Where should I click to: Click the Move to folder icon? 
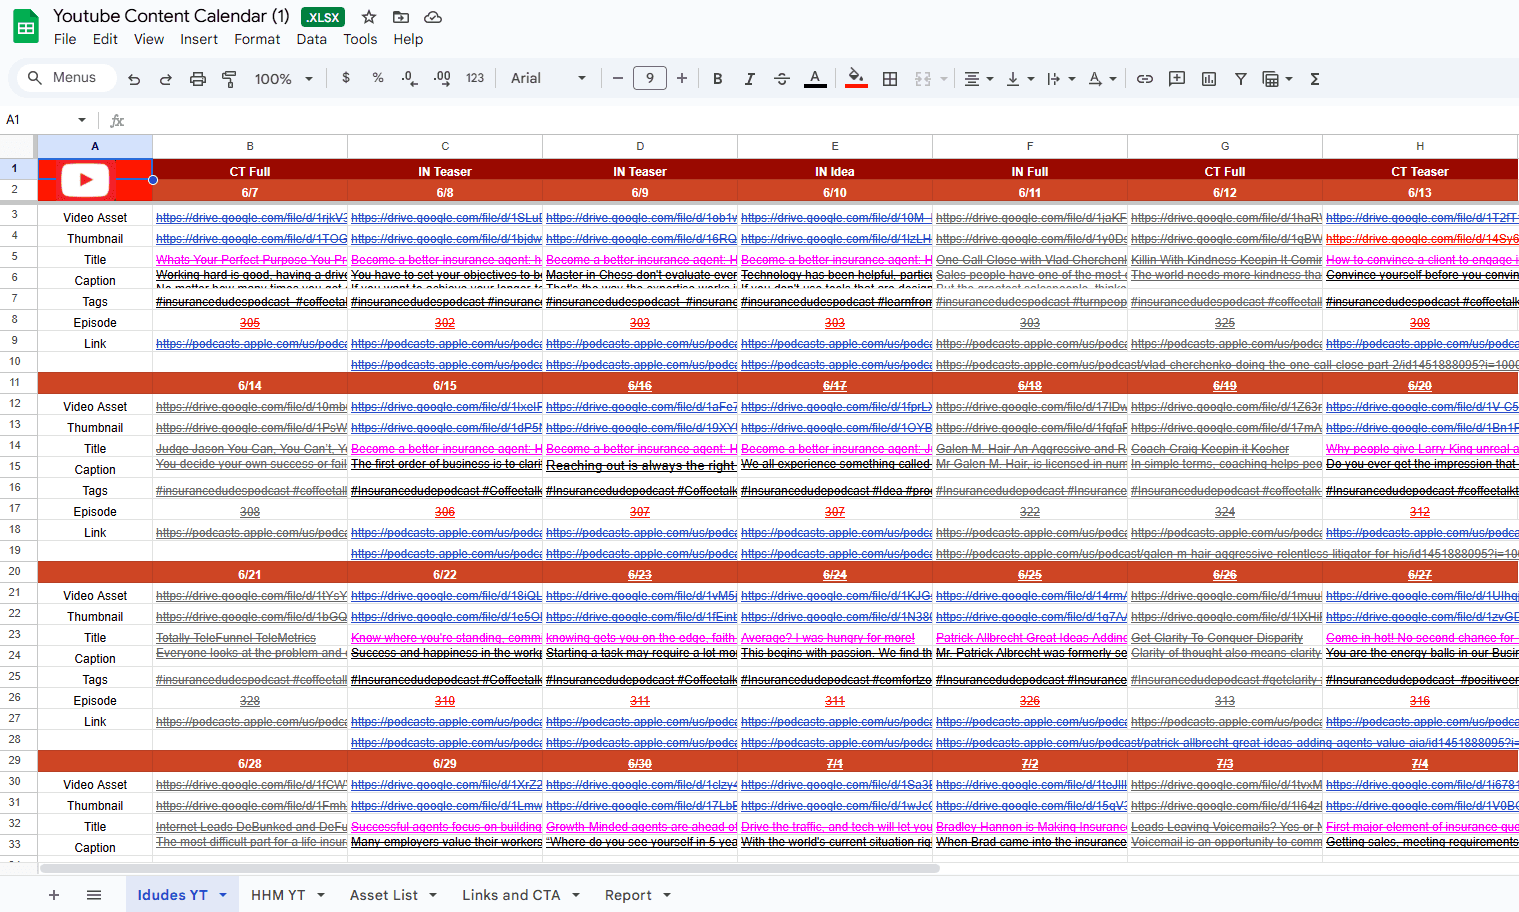[401, 17]
